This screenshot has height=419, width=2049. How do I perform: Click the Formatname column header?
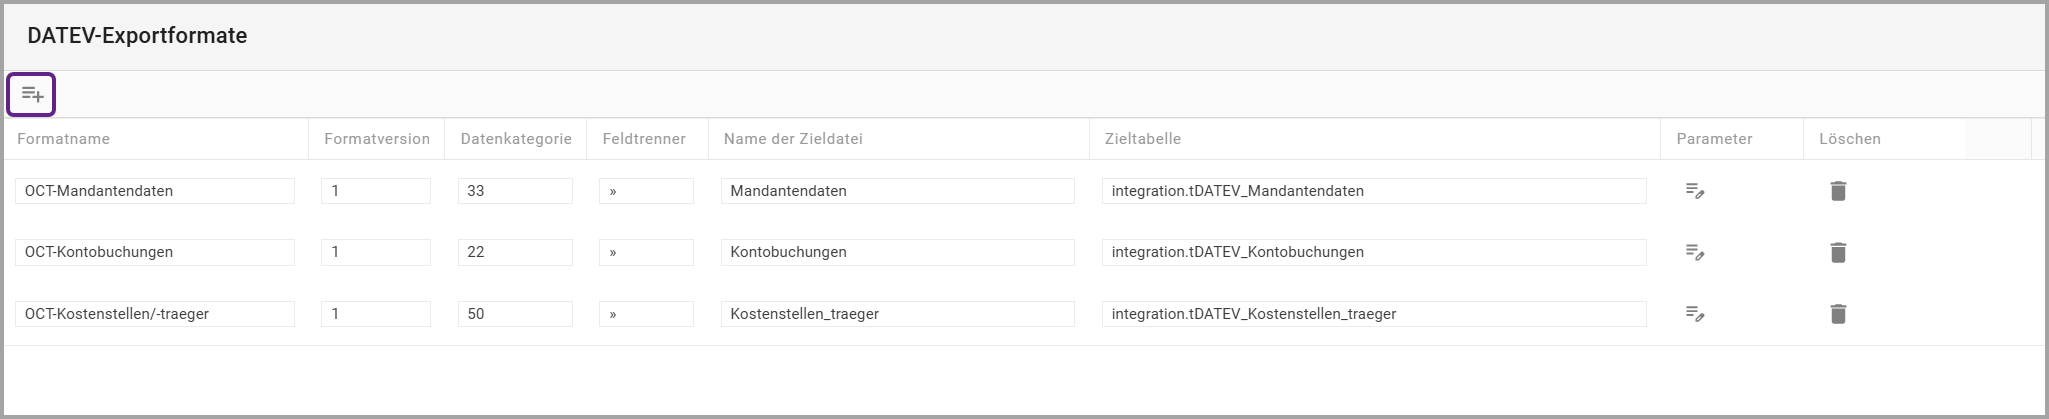pos(64,139)
